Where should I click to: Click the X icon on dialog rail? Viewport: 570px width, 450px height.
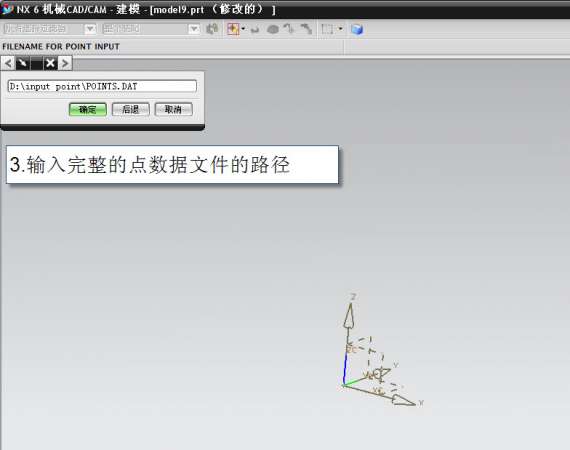pos(51,63)
